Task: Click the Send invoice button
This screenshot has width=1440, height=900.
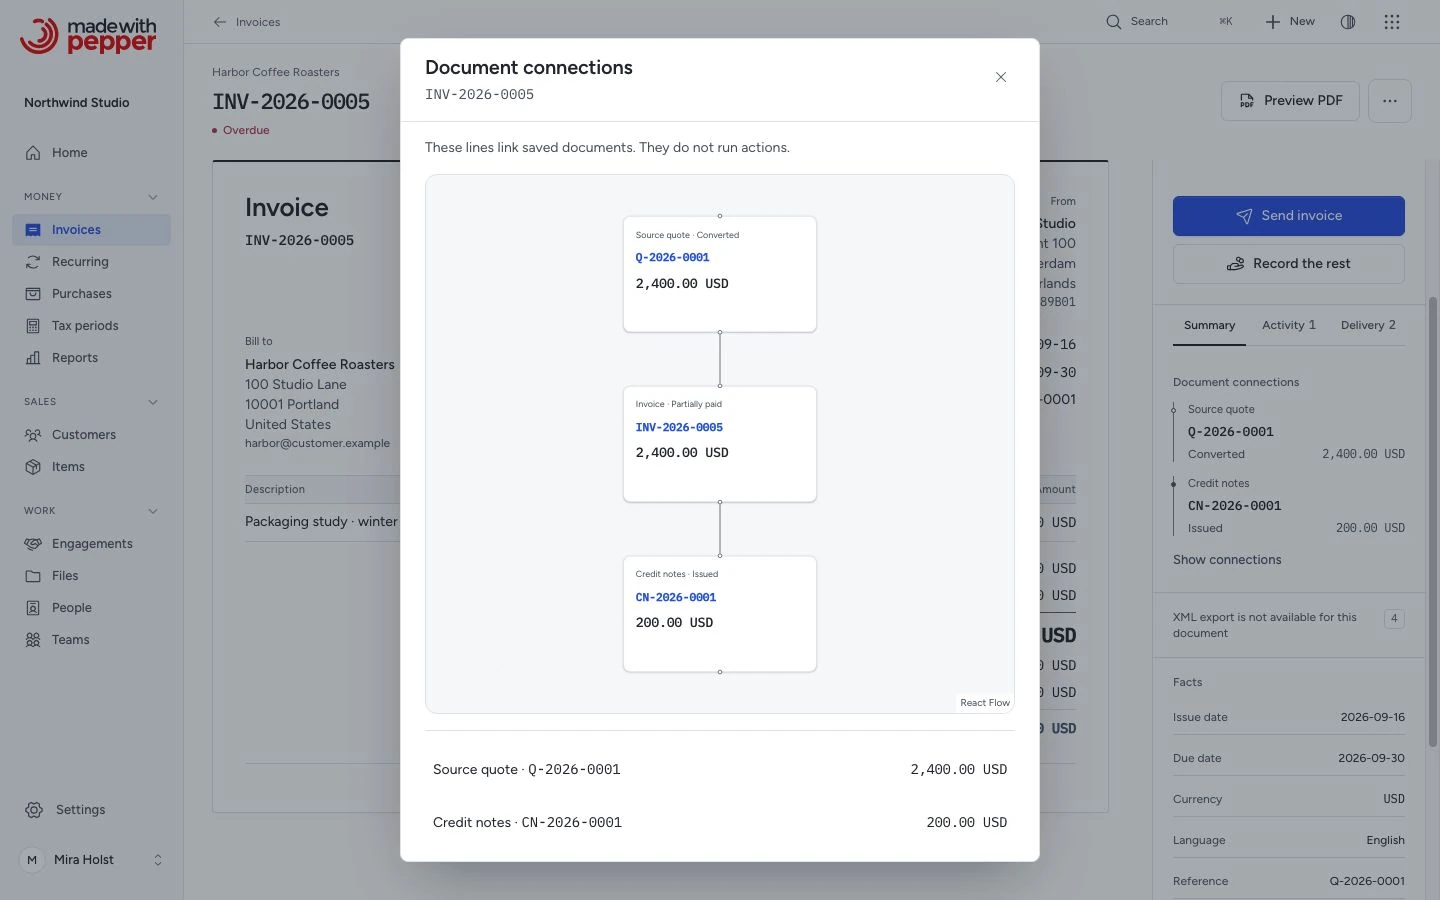Action: 1289,216
